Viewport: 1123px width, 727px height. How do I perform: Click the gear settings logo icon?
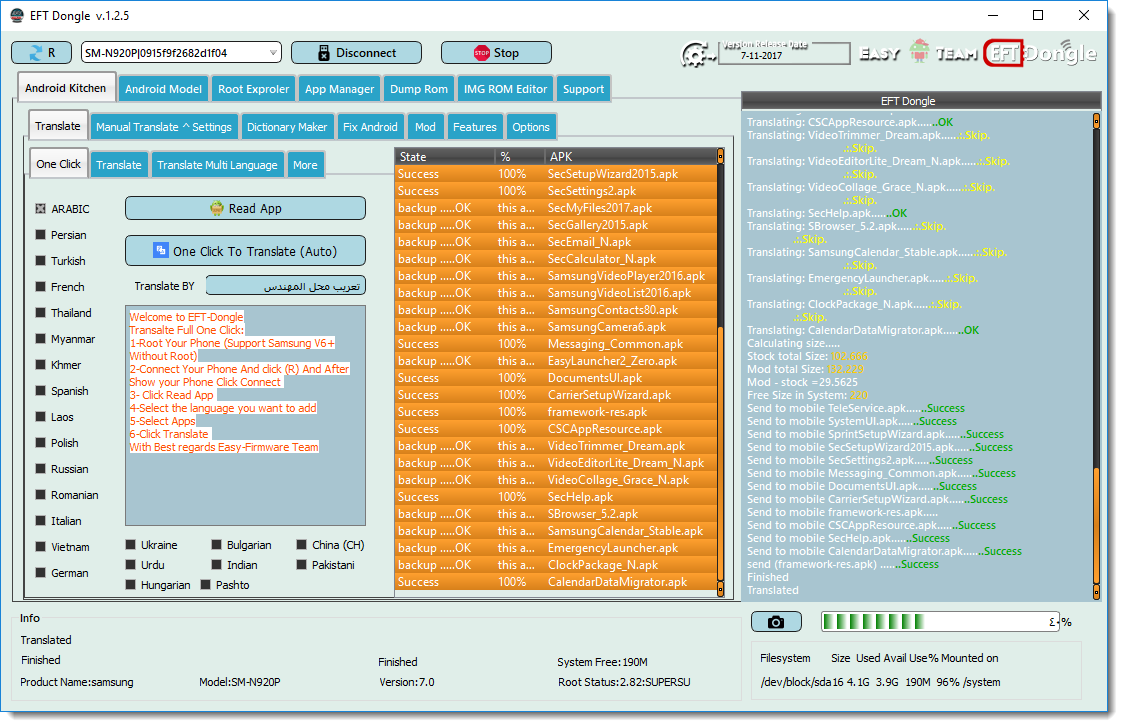point(693,54)
